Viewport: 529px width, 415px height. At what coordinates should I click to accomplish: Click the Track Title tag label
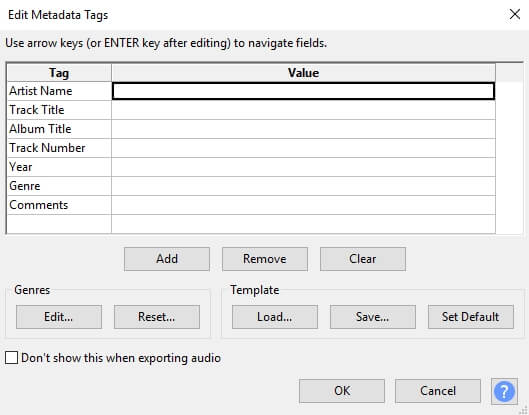tap(36, 110)
